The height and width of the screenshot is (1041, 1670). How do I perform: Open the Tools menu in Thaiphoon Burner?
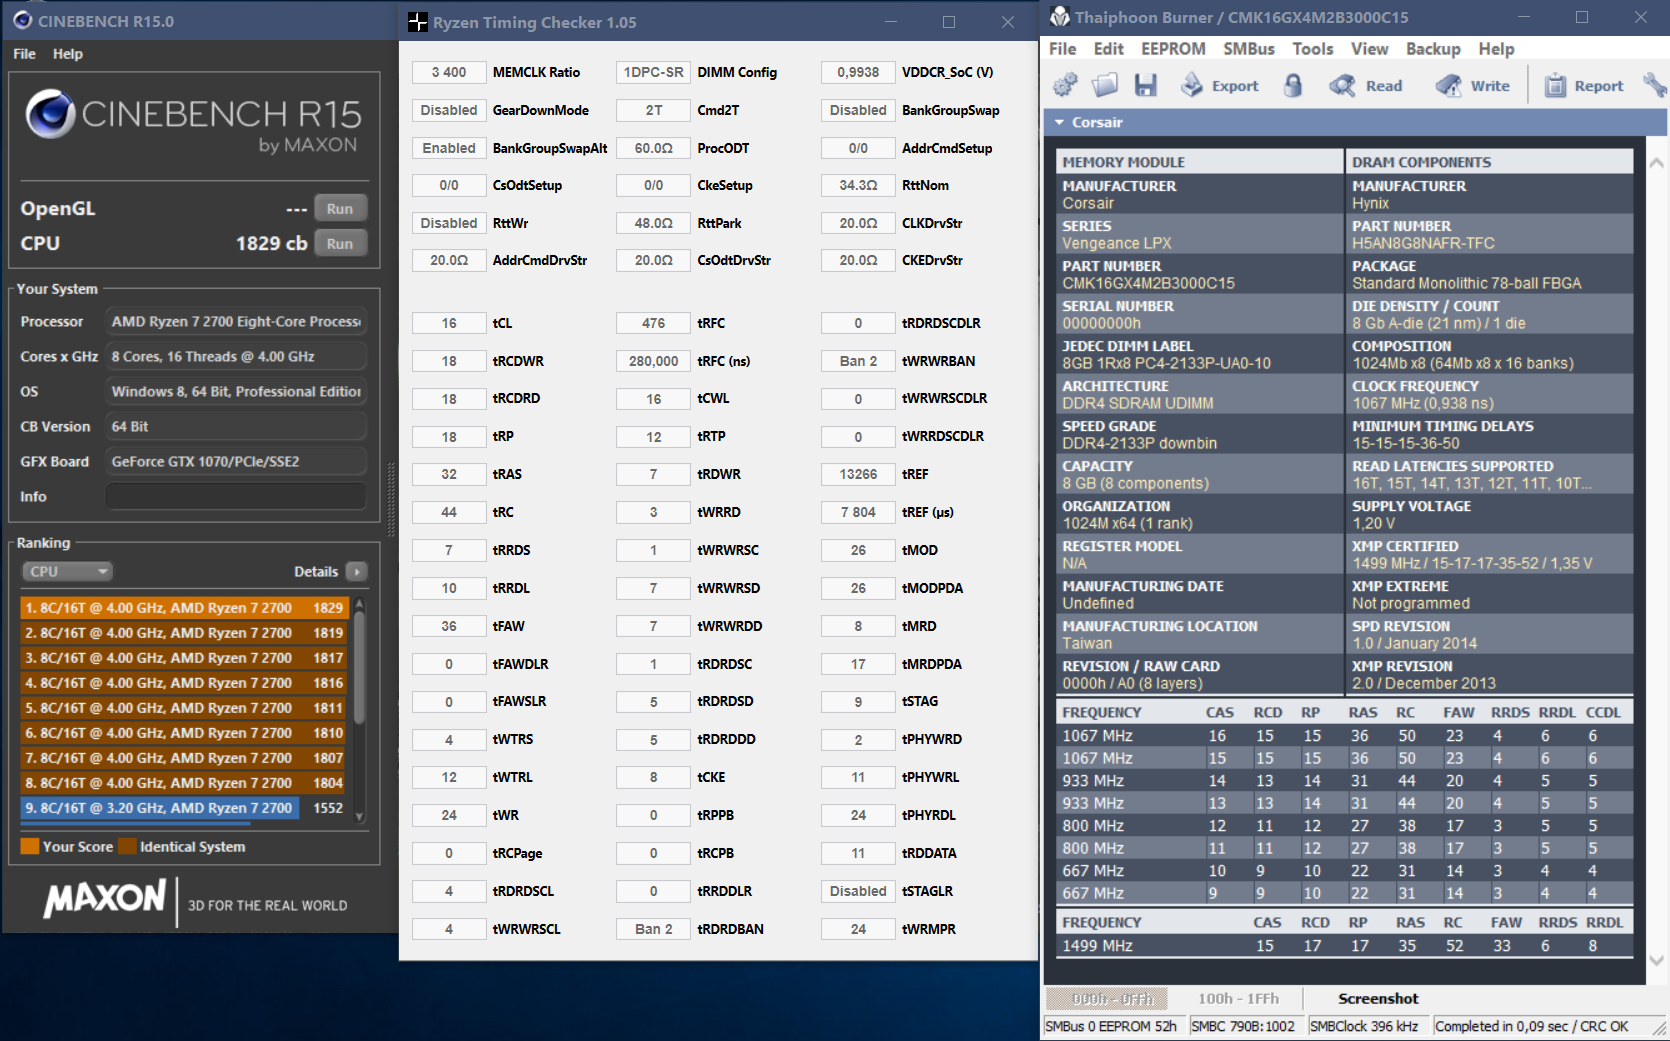coord(1313,49)
